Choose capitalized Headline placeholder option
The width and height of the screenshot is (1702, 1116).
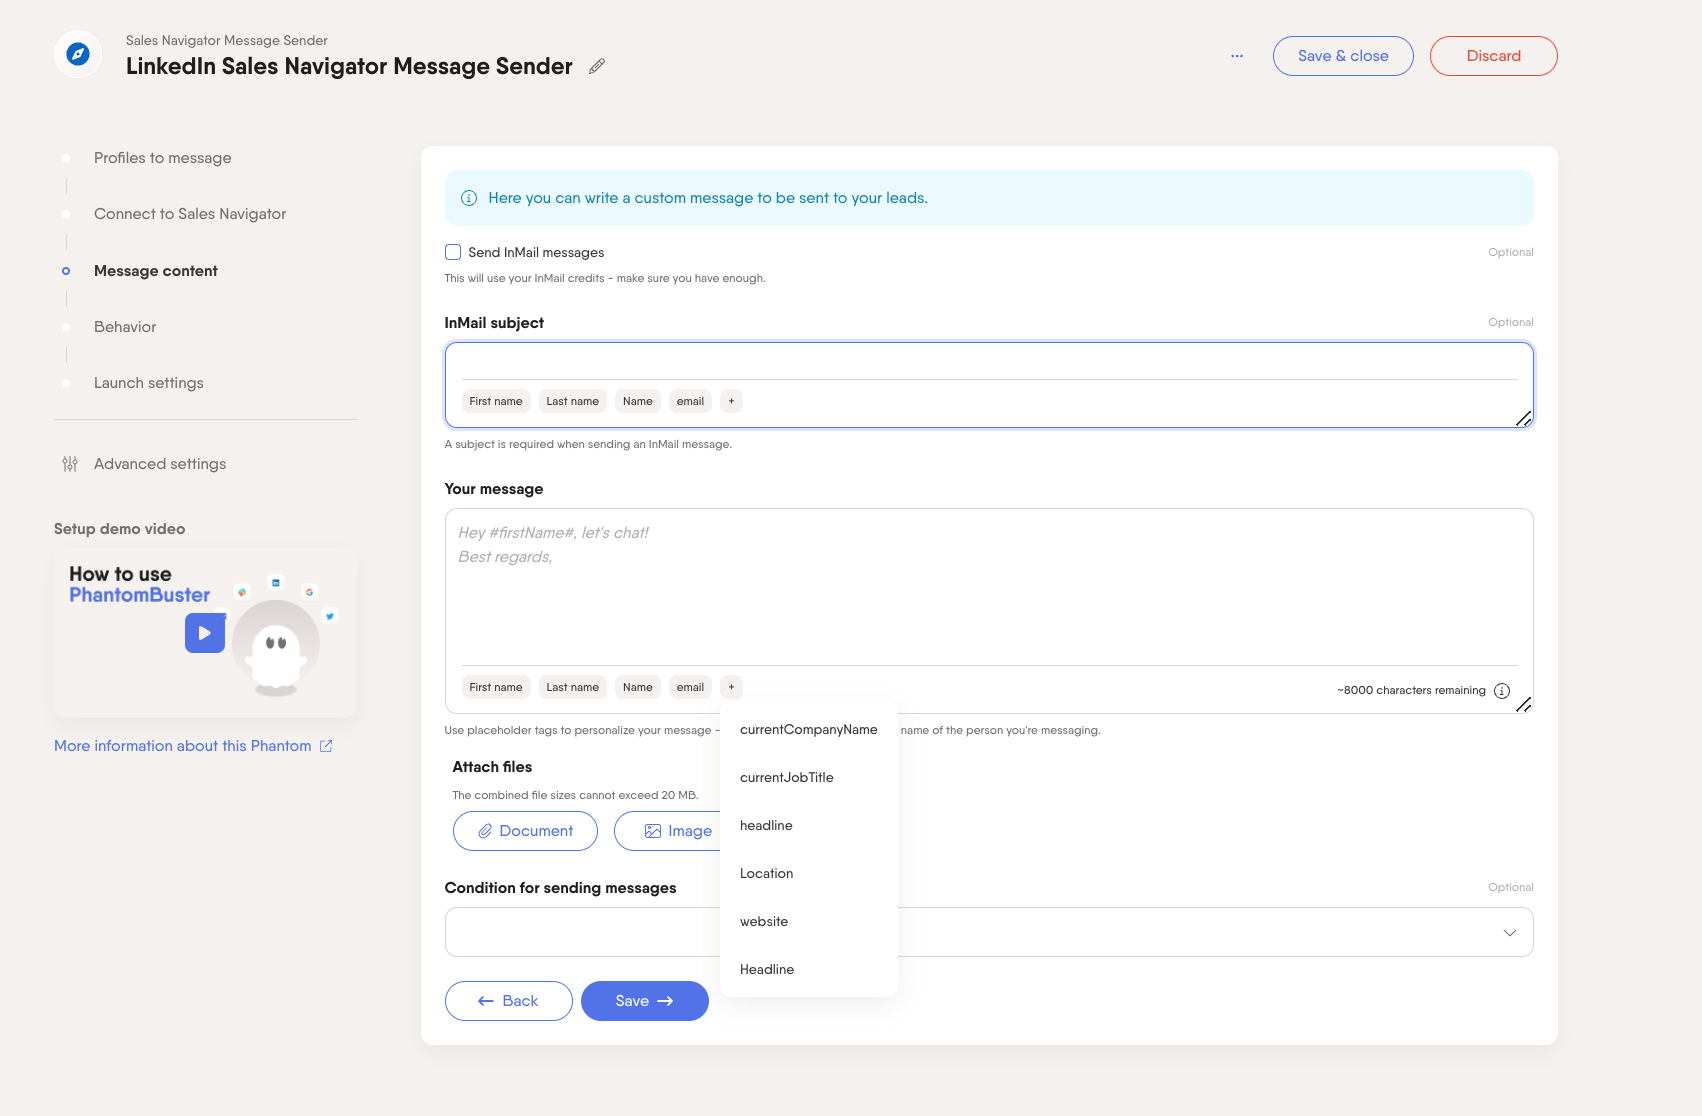tap(809, 970)
